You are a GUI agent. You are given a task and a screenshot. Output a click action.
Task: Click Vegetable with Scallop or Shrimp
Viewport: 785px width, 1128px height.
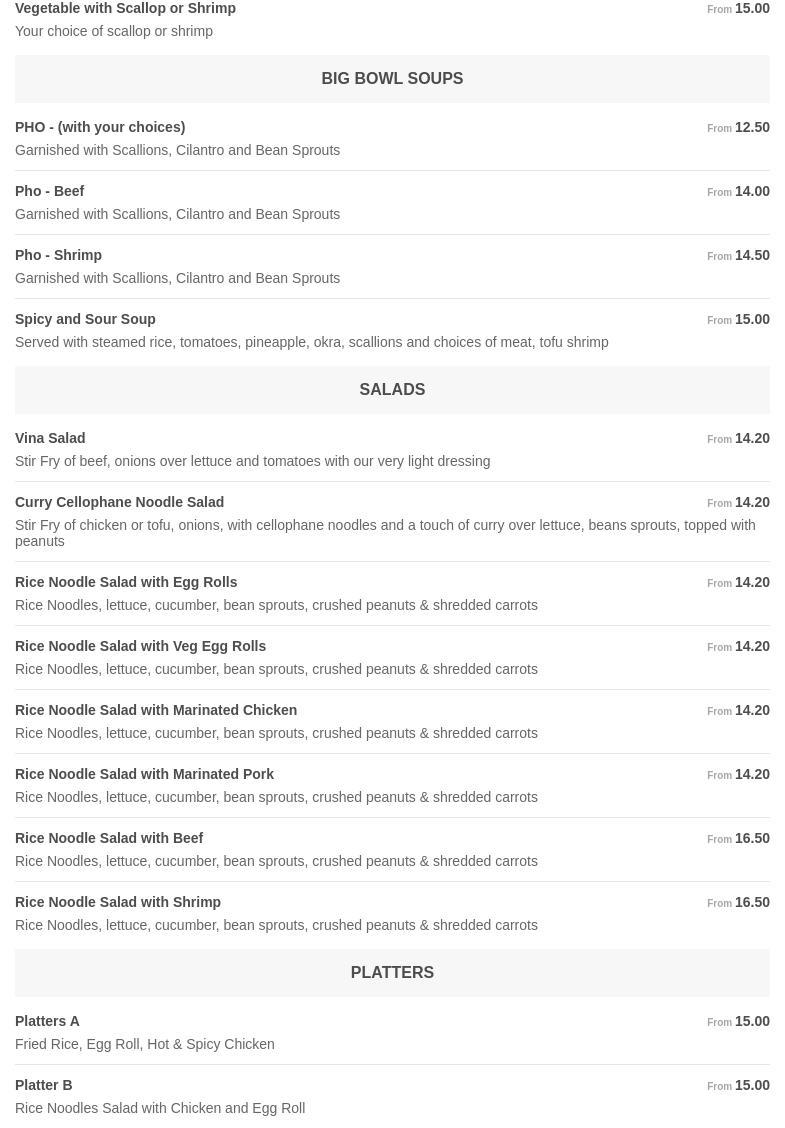pos(126,9)
